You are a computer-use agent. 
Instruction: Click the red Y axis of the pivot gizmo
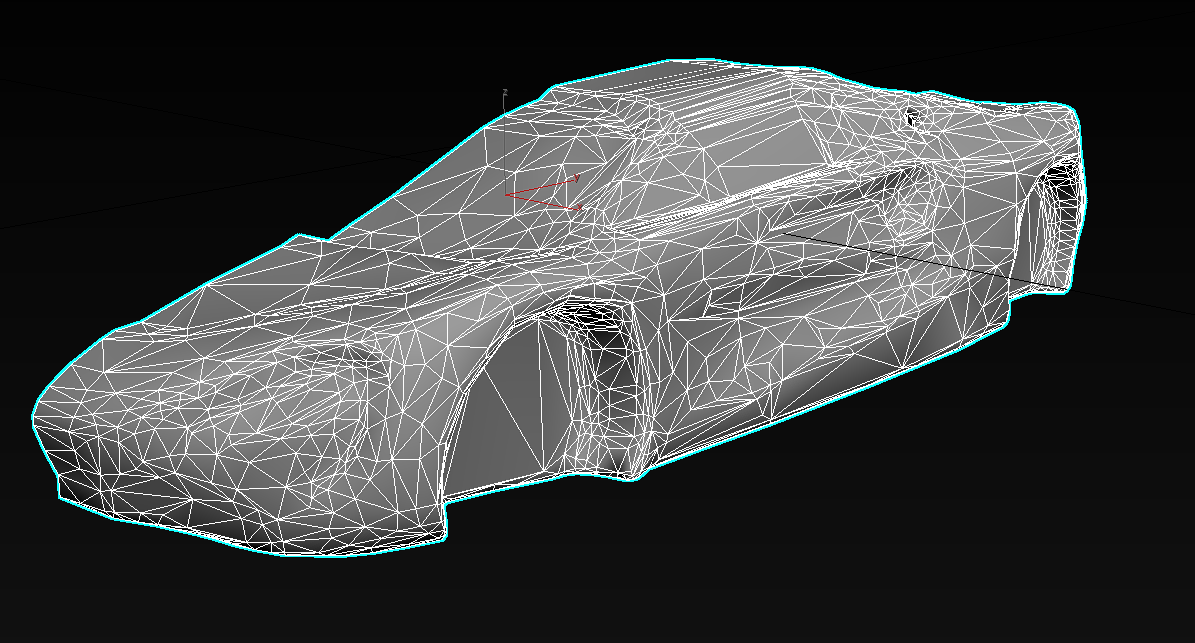tap(540, 186)
